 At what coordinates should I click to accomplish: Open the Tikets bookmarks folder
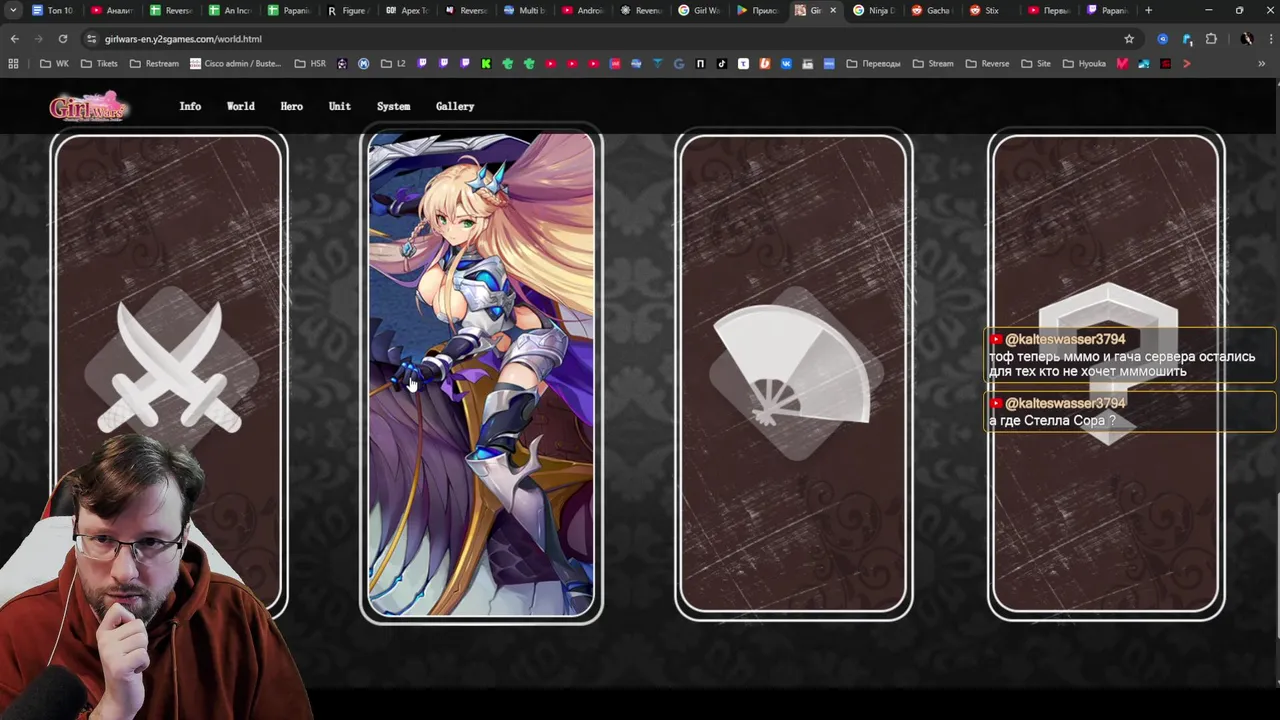tap(99, 63)
